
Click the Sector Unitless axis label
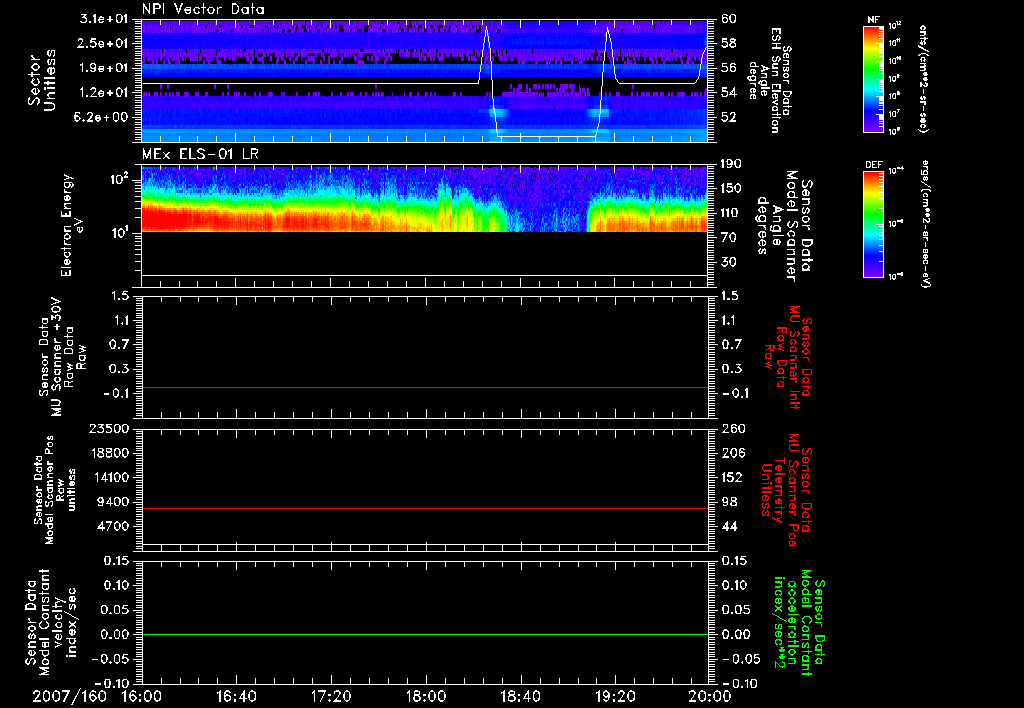coord(41,80)
